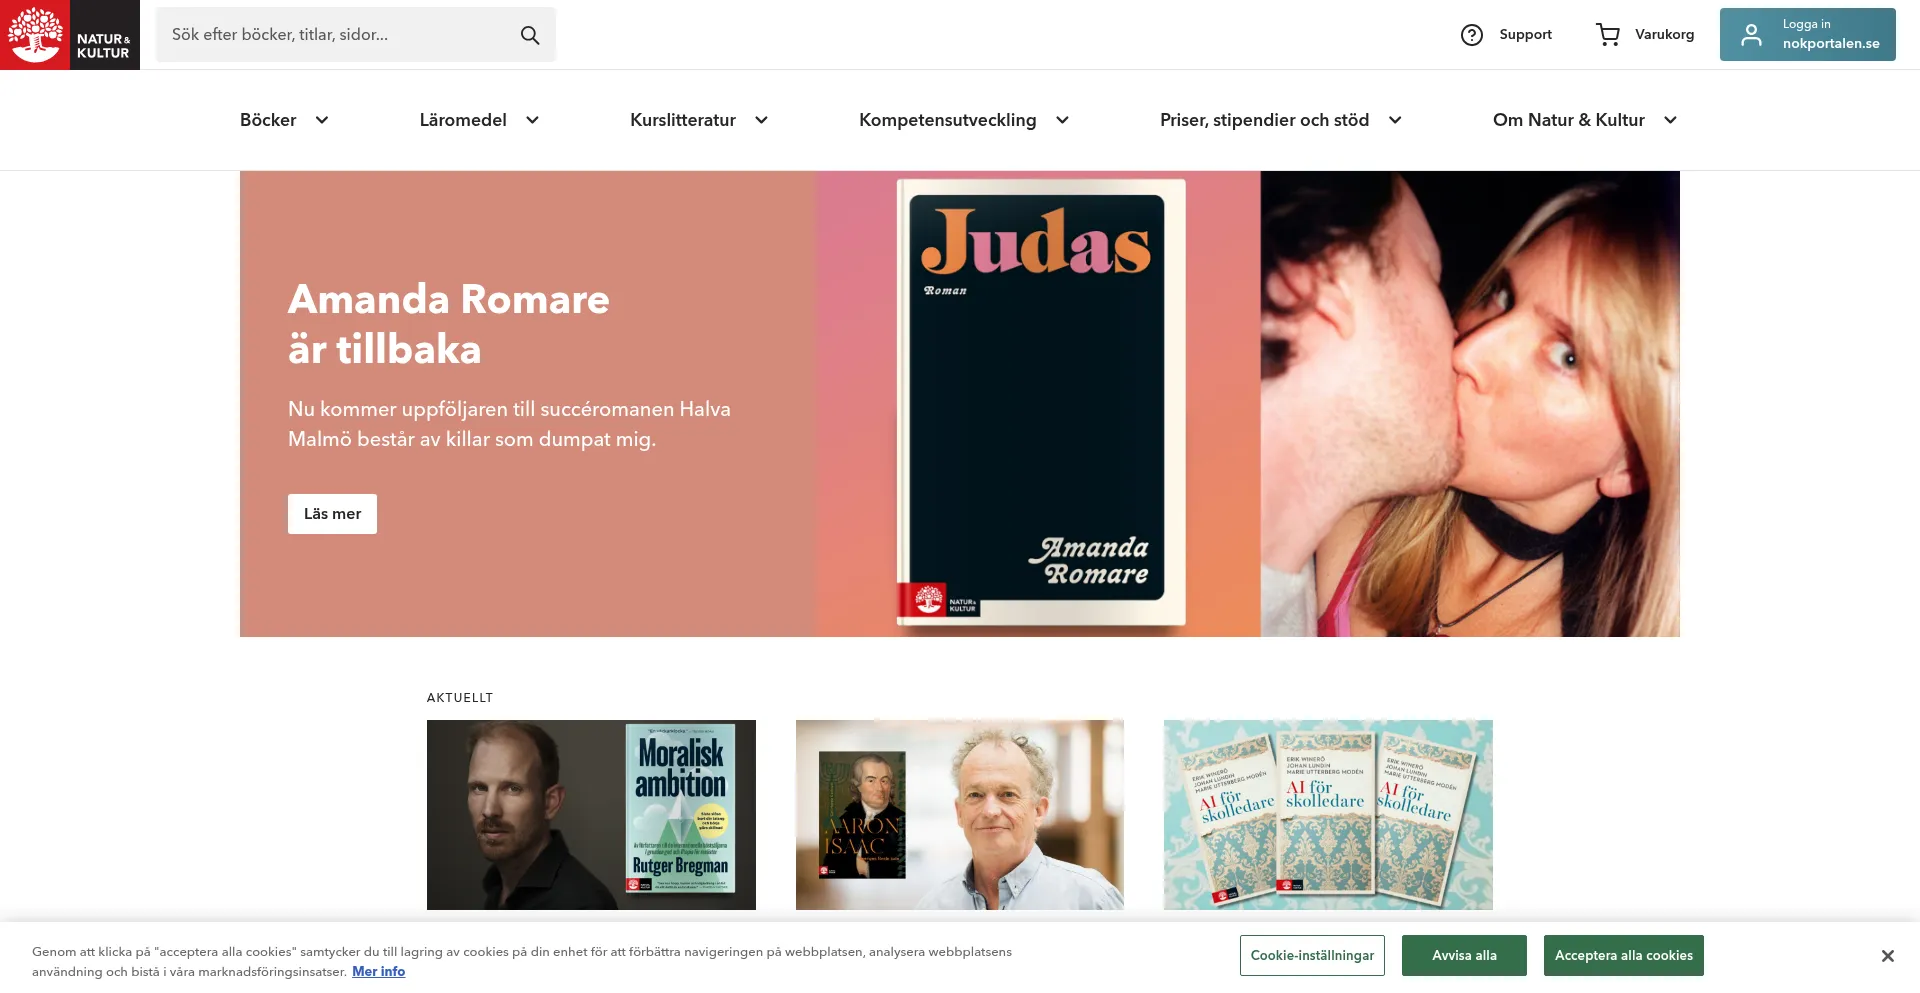1920x993 pixels.
Task: Click Logga in nokportalen.se button
Action: coord(1807,35)
